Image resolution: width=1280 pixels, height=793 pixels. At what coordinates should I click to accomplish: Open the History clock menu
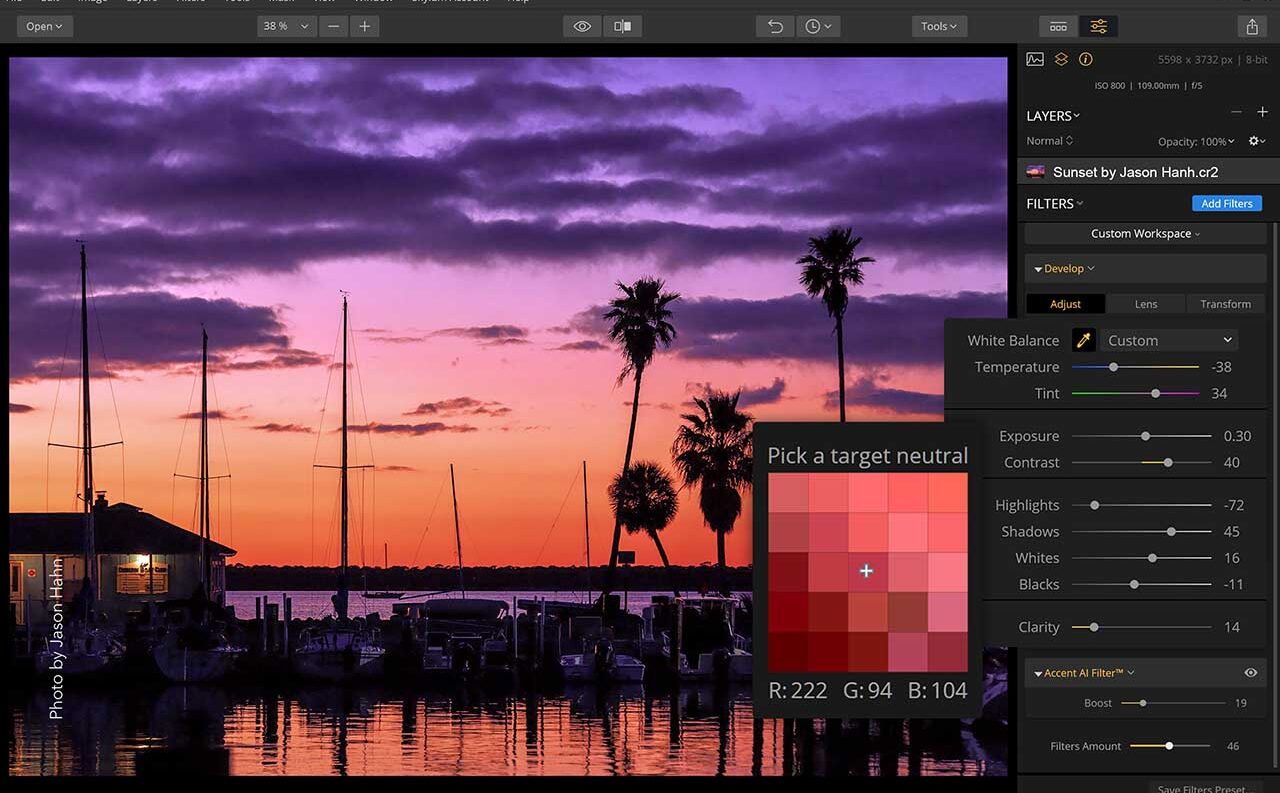pos(818,26)
